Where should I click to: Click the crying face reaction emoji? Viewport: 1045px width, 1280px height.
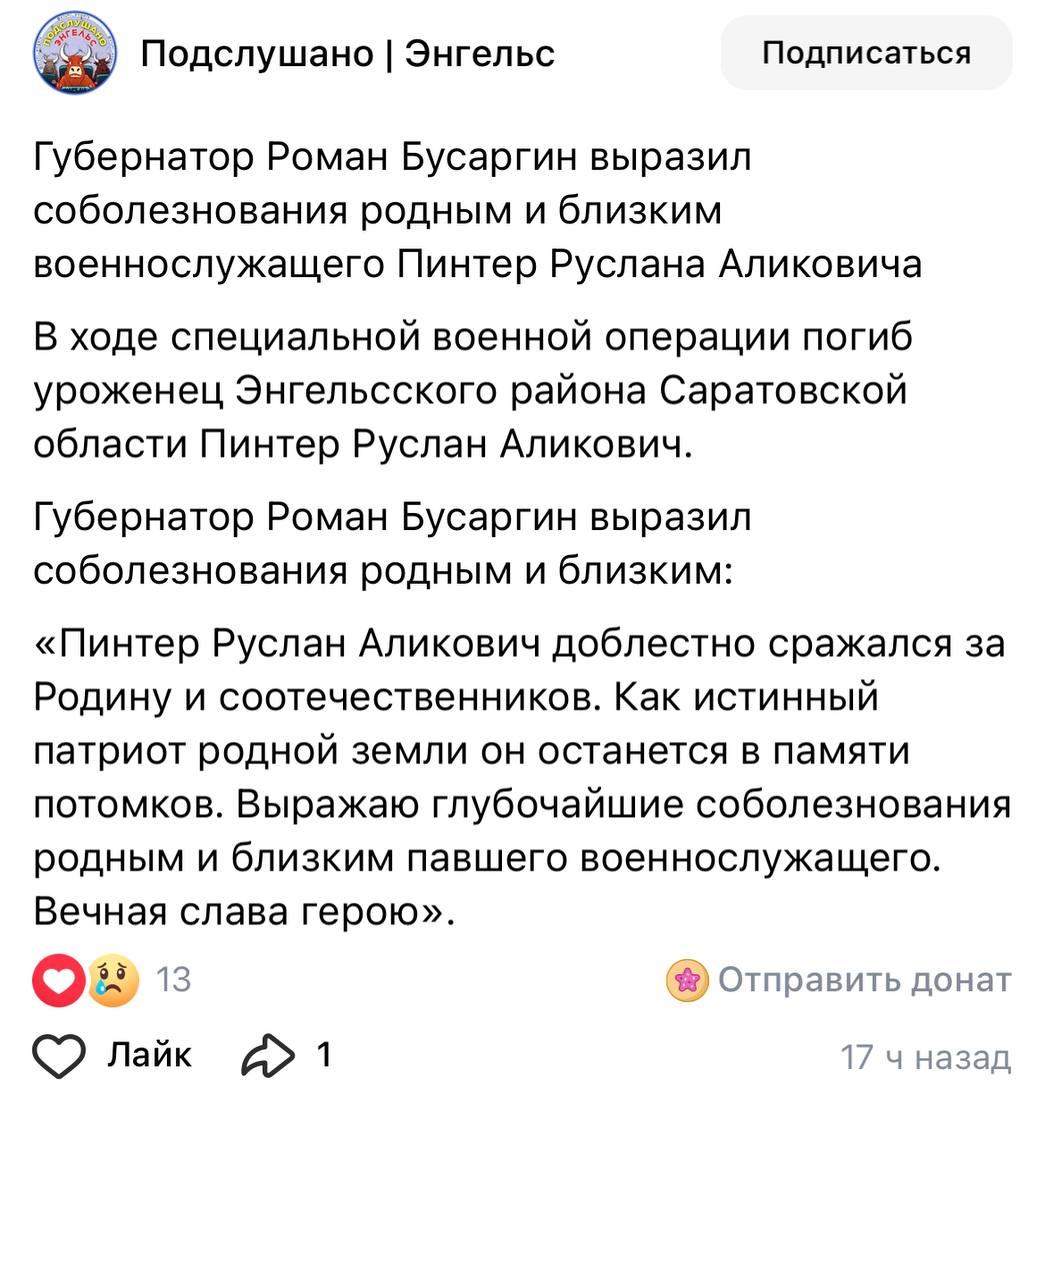click(x=112, y=980)
